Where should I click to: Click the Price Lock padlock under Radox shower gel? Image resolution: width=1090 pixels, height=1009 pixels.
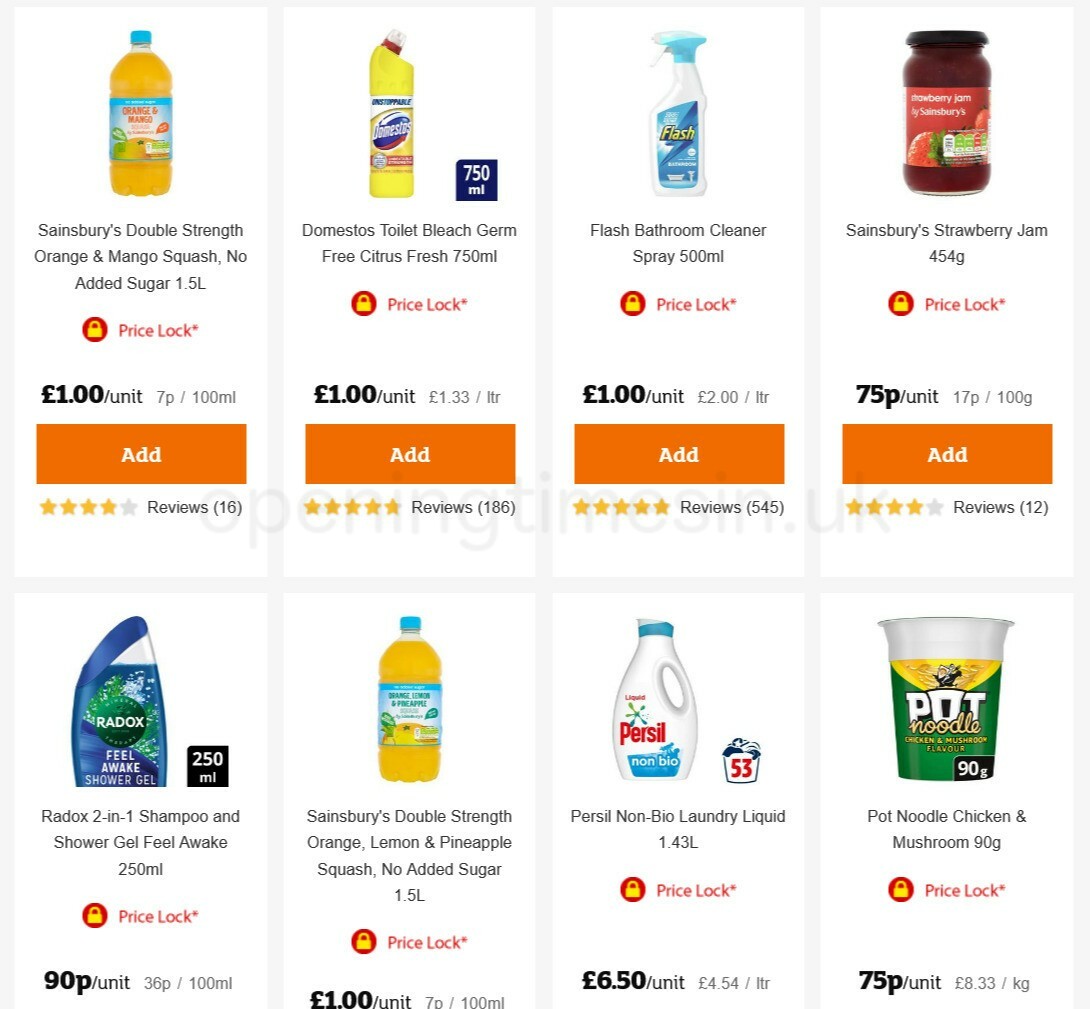(95, 916)
